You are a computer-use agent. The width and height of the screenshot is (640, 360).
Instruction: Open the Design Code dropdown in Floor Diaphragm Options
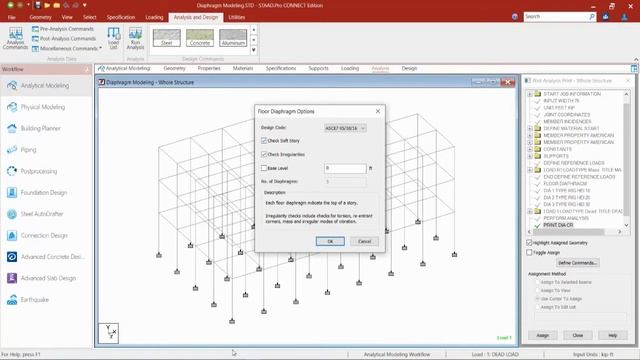345,128
